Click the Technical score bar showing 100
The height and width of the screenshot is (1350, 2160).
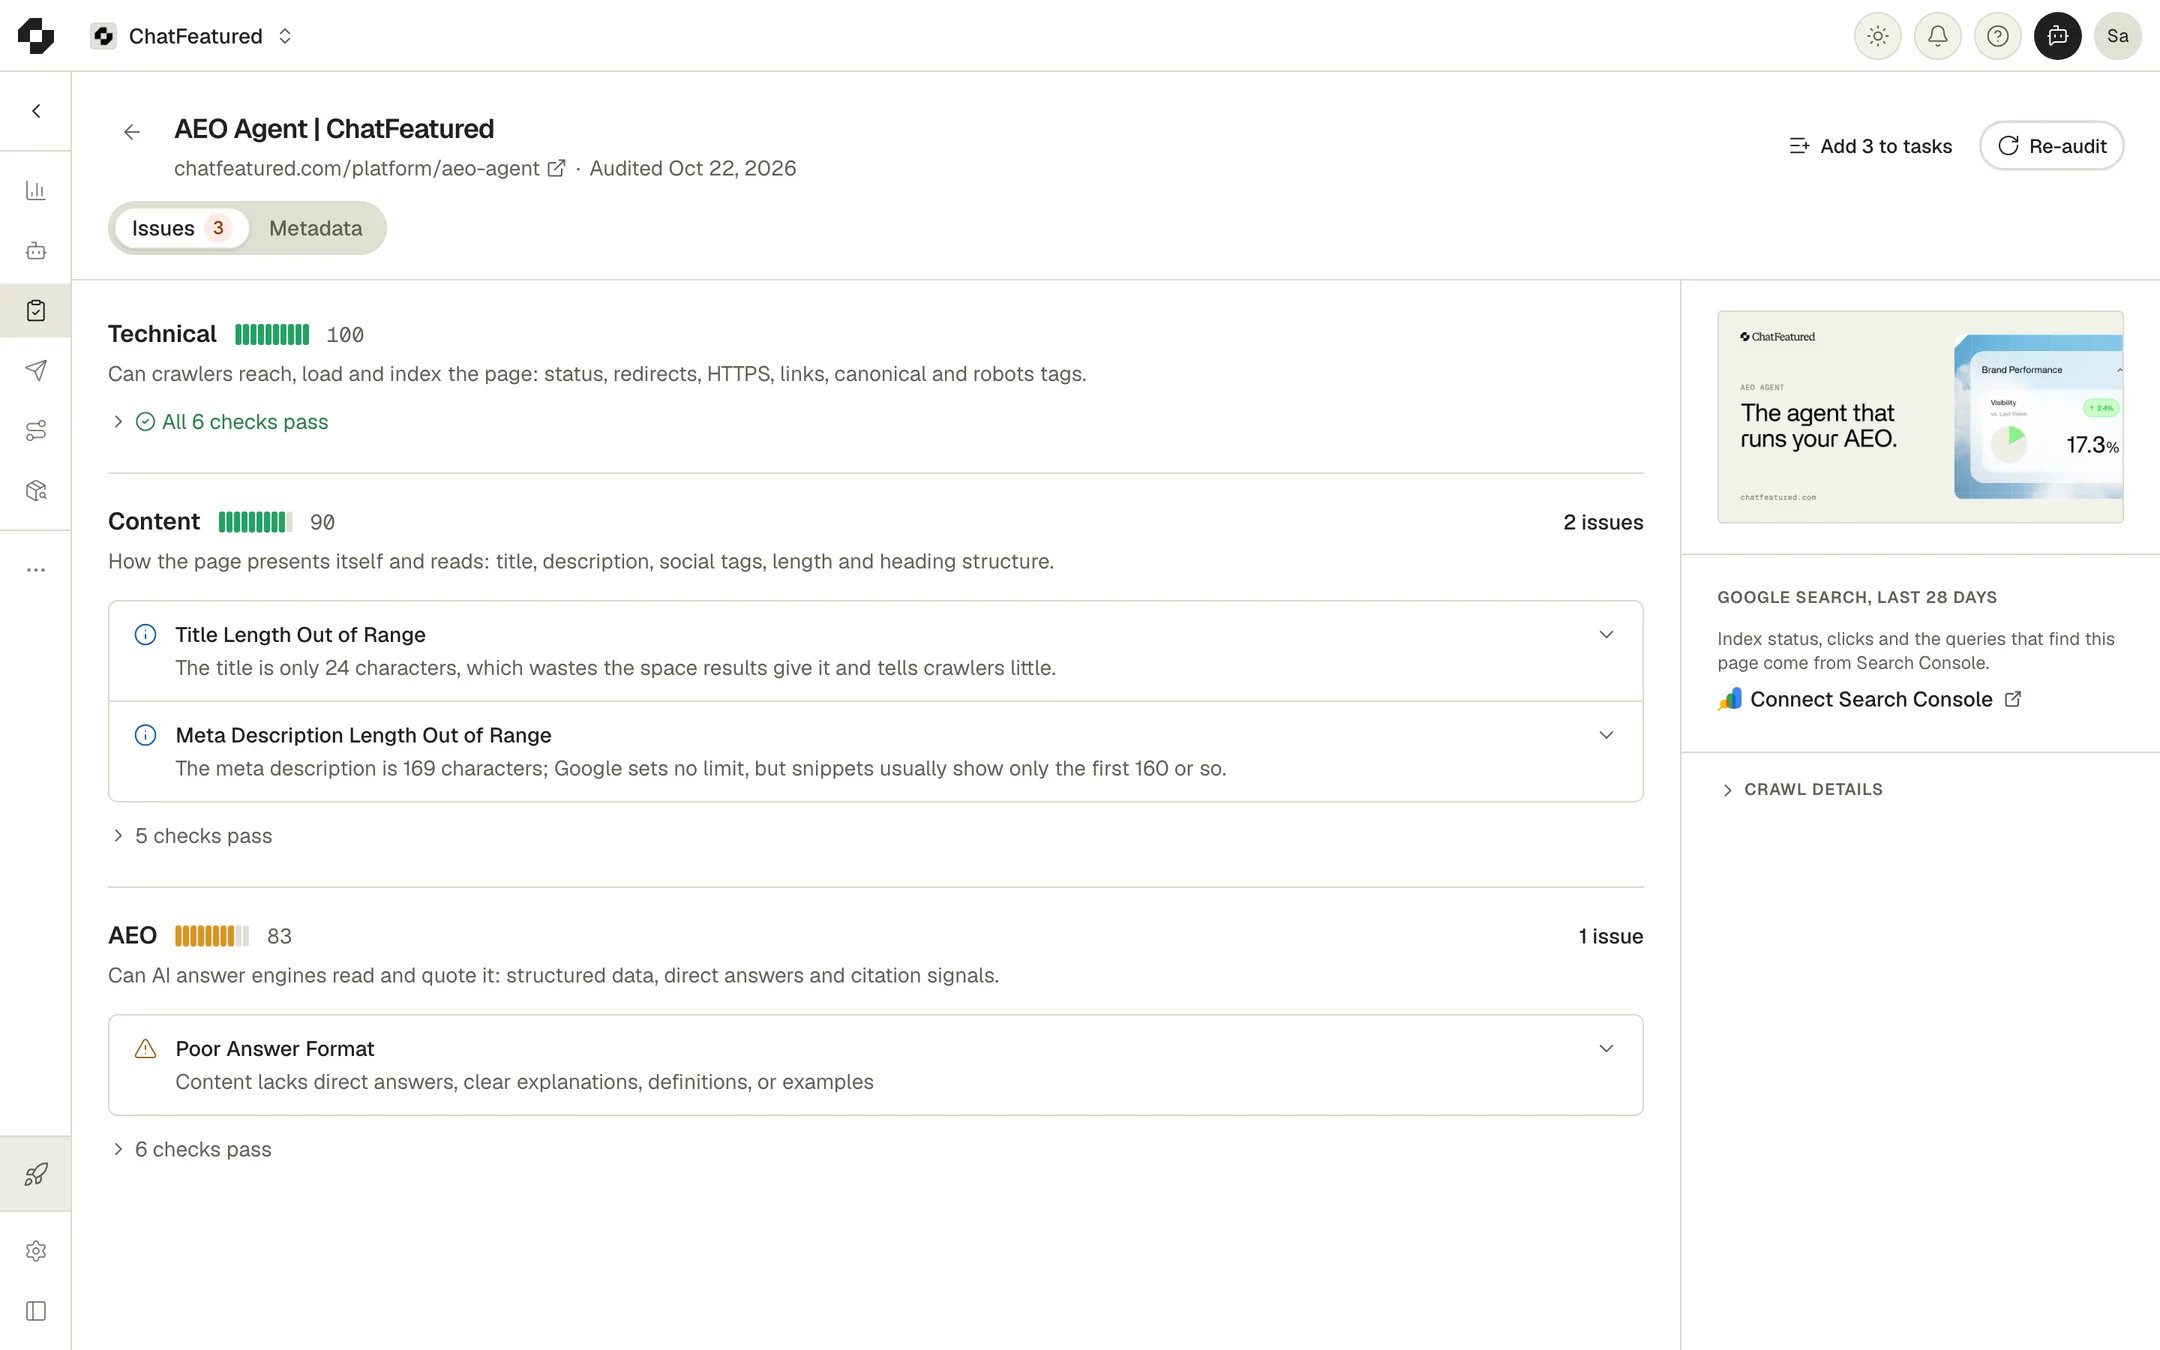tap(272, 335)
